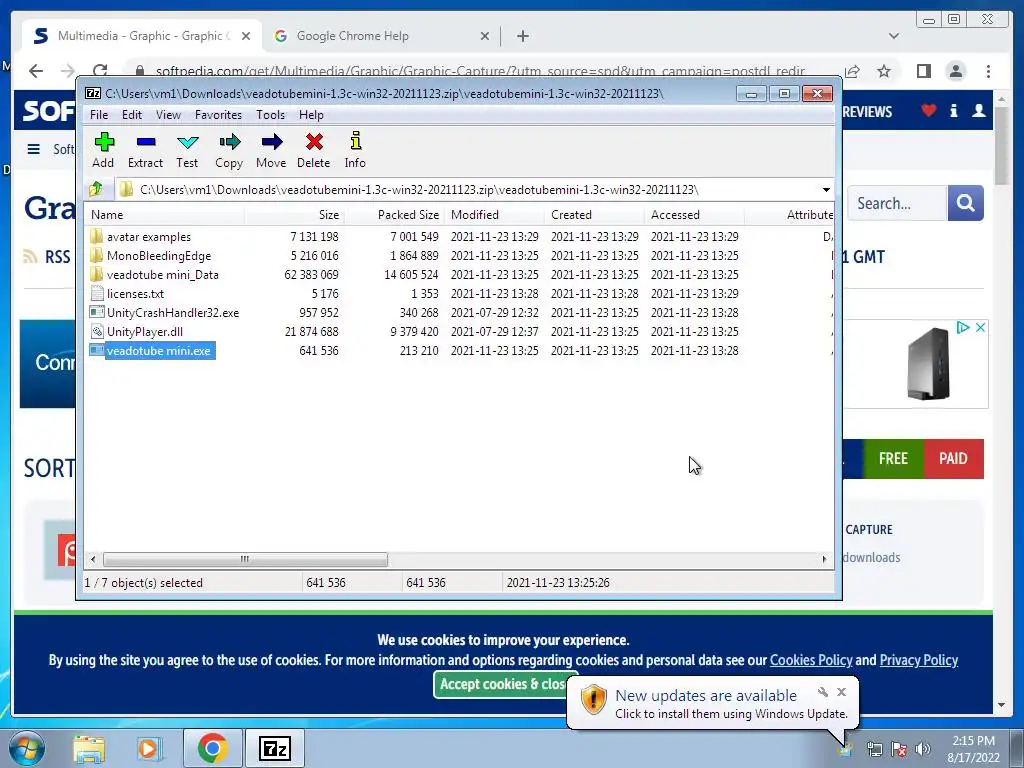Open Windows Explorer from taskbar
The width and height of the screenshot is (1024, 768).
tap(89, 748)
